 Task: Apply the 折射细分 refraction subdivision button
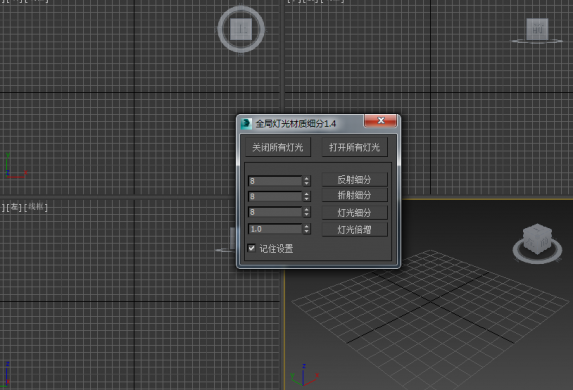coord(354,195)
